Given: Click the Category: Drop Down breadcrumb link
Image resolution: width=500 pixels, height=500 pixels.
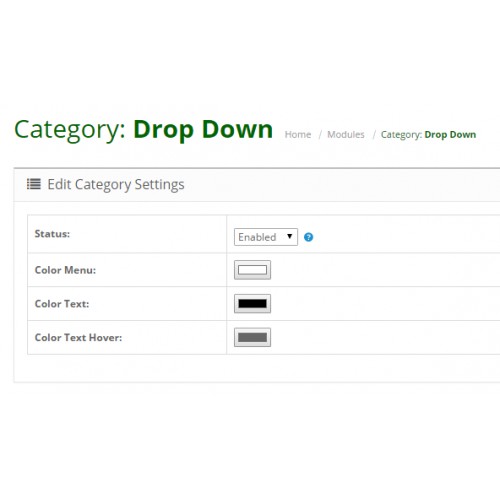Looking at the screenshot, I should click(428, 135).
